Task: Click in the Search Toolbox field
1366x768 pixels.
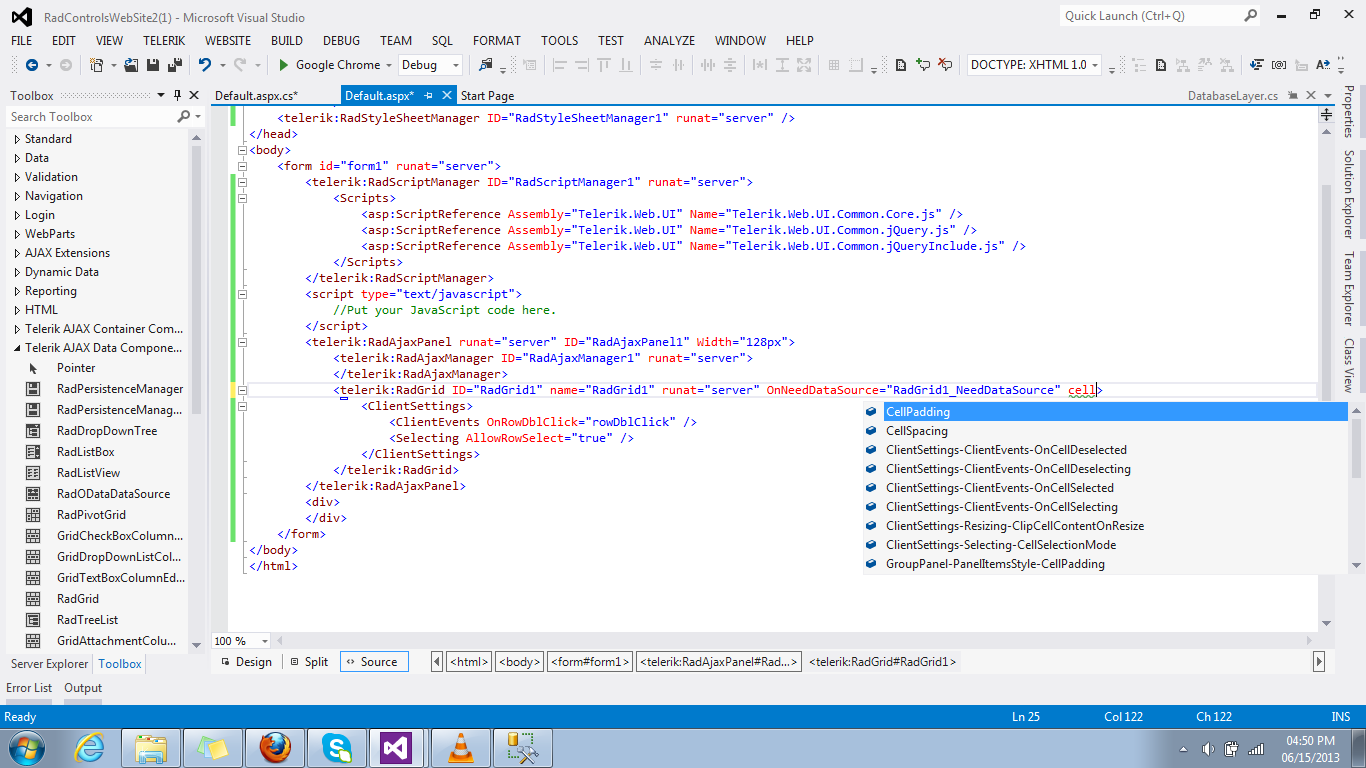Action: (90, 117)
